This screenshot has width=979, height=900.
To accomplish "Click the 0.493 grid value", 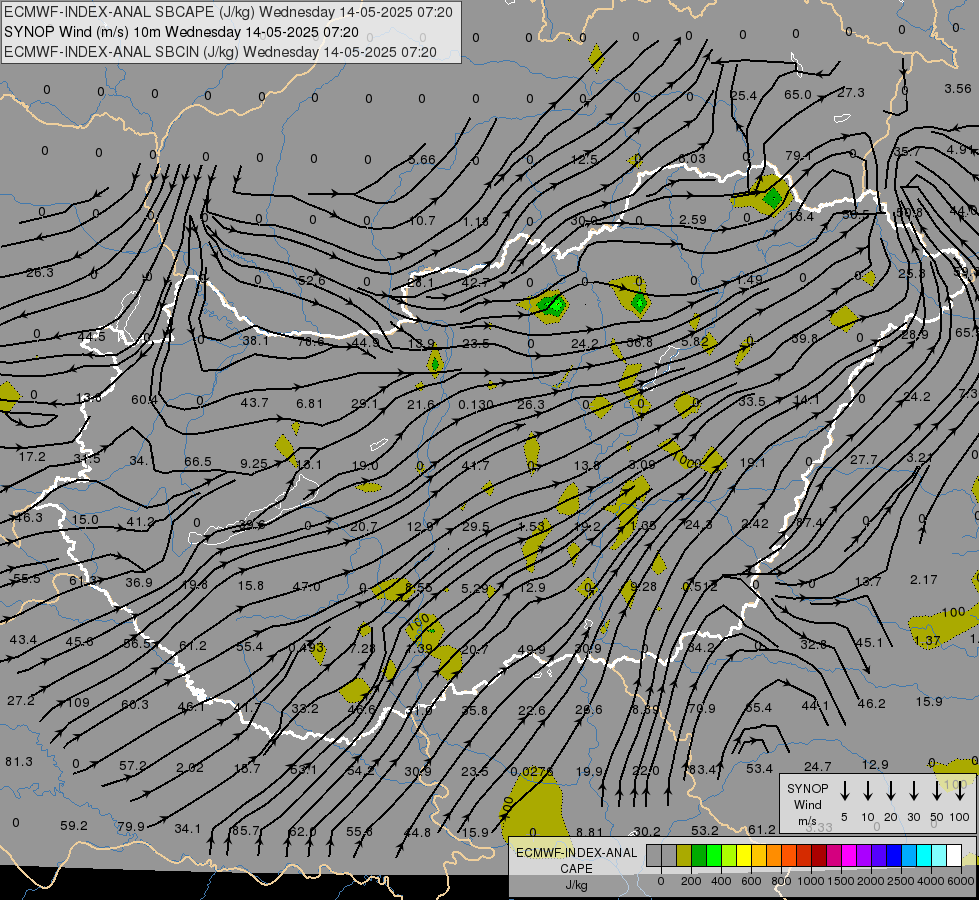I will coord(307,648).
